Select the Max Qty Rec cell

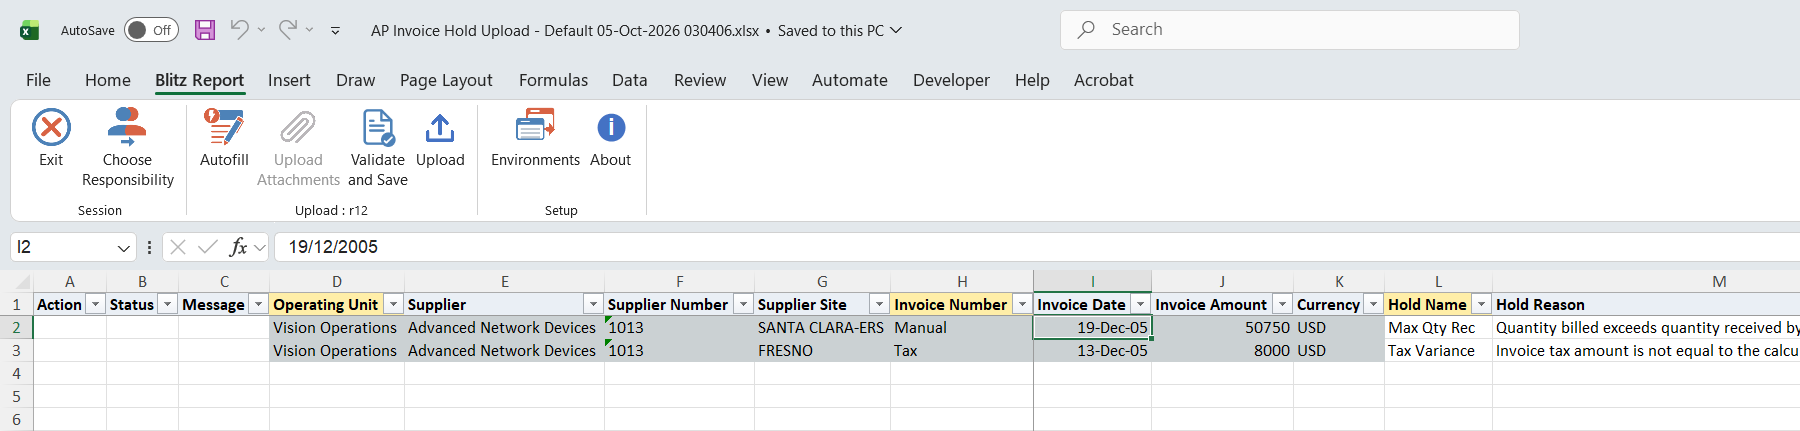(1438, 328)
